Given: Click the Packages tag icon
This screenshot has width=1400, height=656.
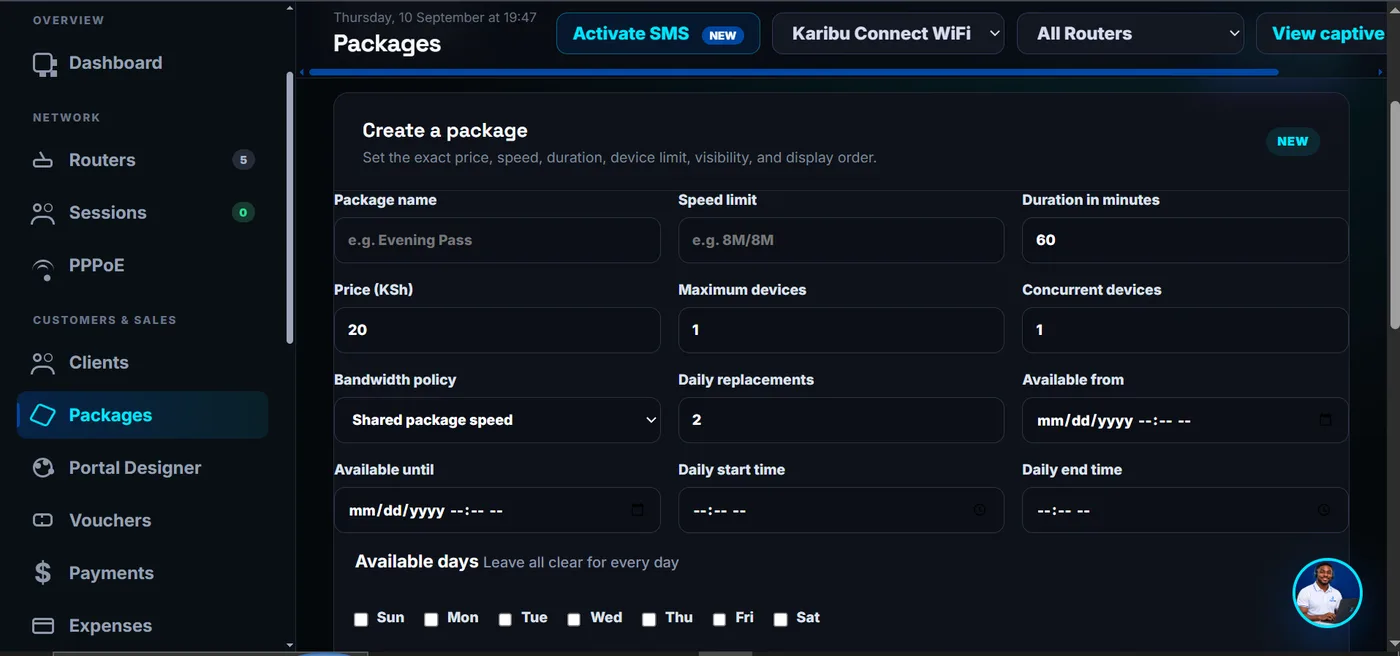Looking at the screenshot, I should (43, 415).
